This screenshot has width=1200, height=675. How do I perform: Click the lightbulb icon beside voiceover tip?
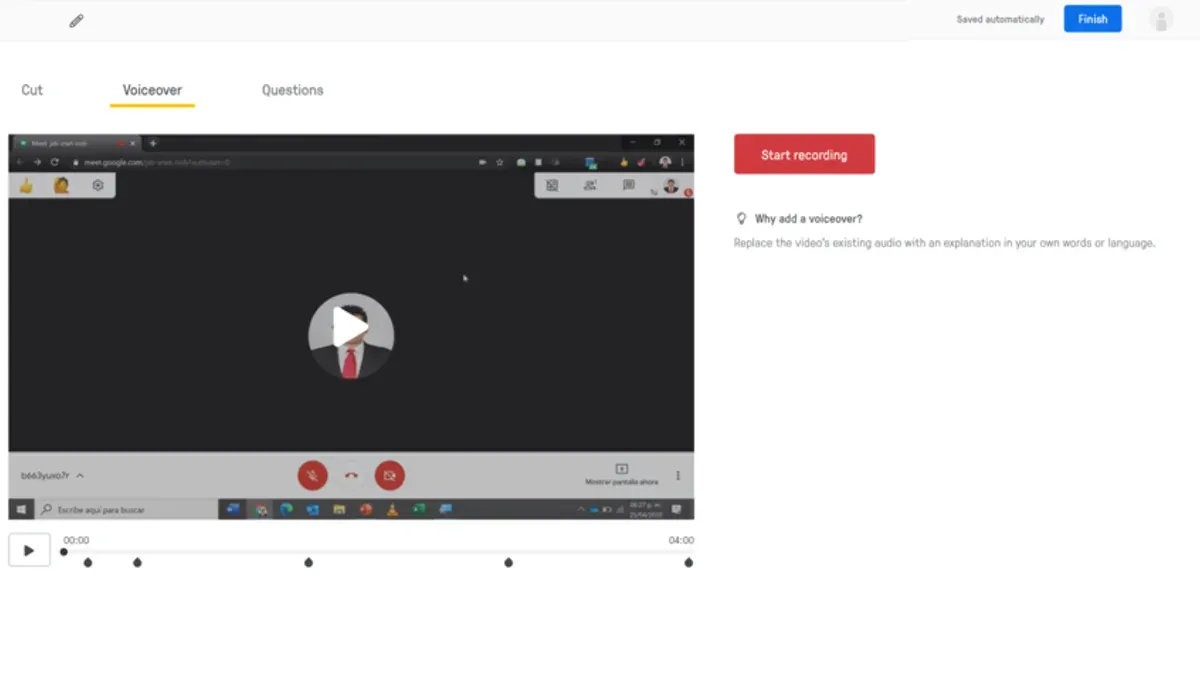coord(741,218)
